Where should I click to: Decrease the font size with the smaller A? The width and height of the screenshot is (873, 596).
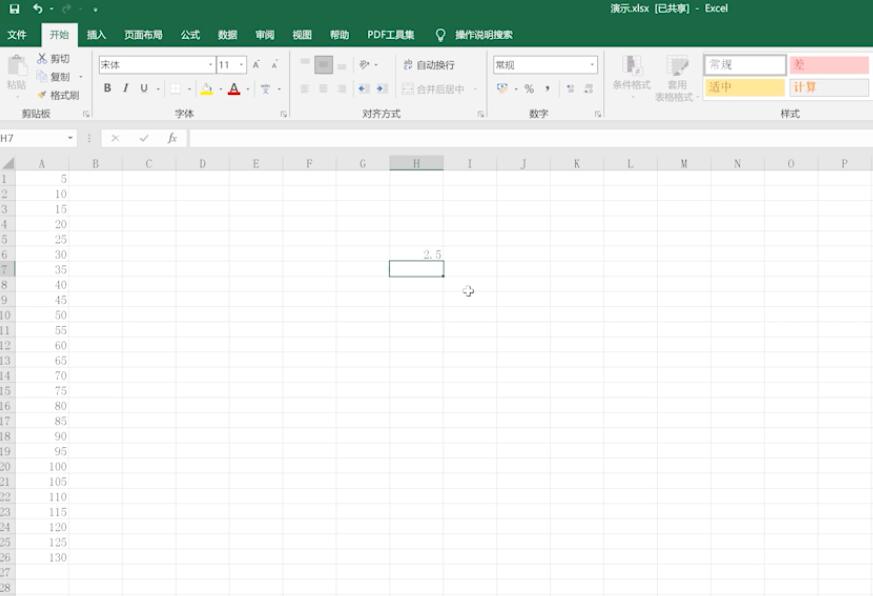click(x=274, y=65)
